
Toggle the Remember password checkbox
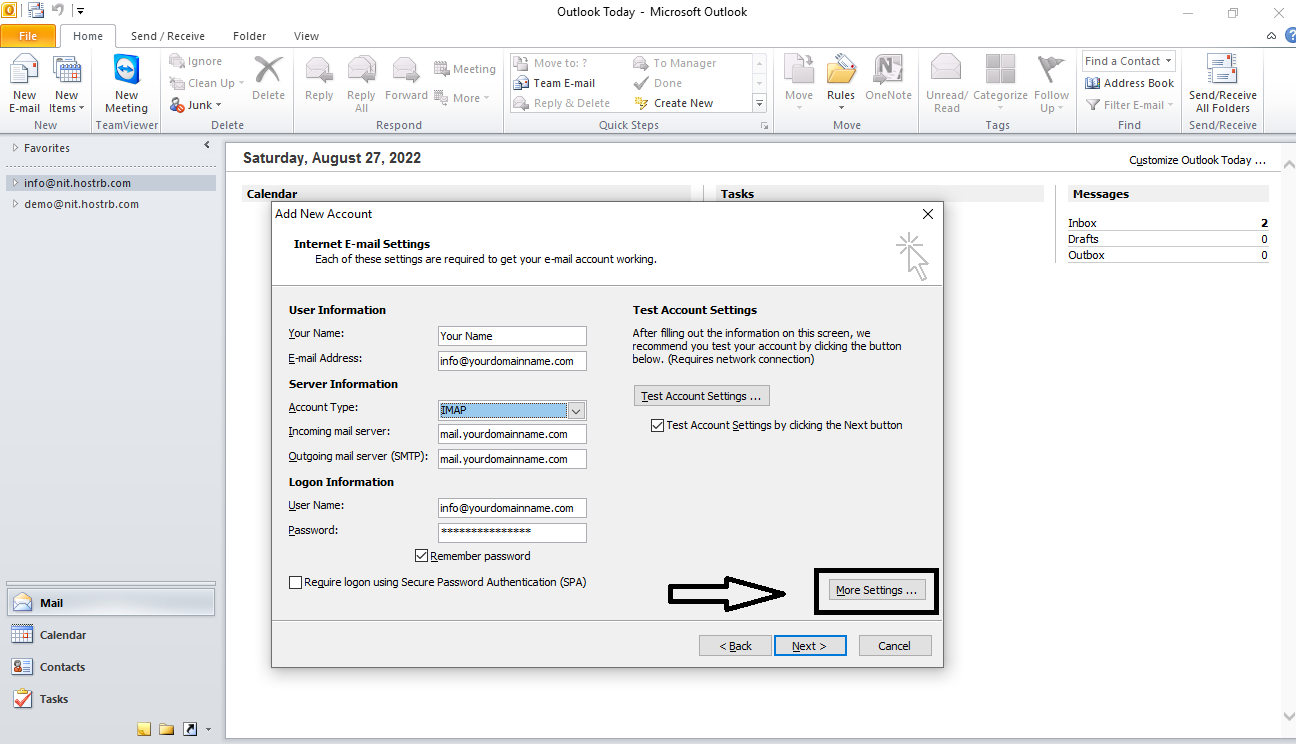[x=421, y=556]
